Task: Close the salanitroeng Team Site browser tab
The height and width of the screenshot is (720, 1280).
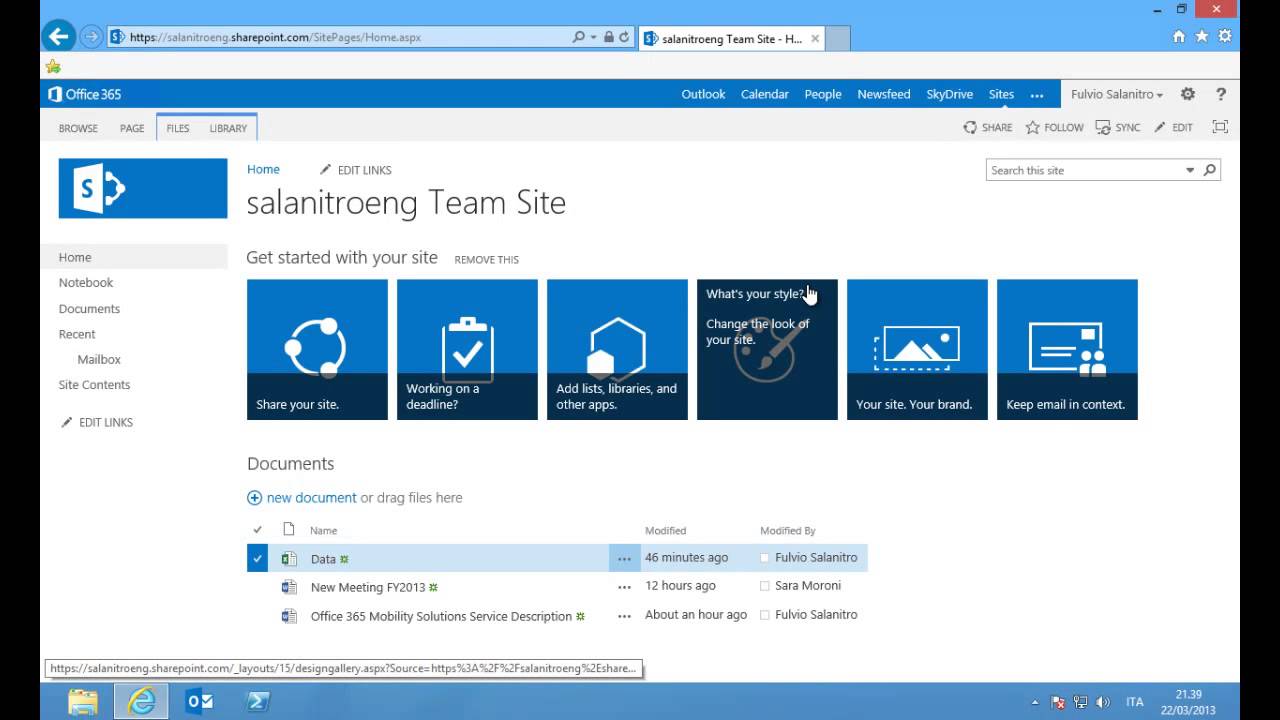Action: (x=816, y=38)
